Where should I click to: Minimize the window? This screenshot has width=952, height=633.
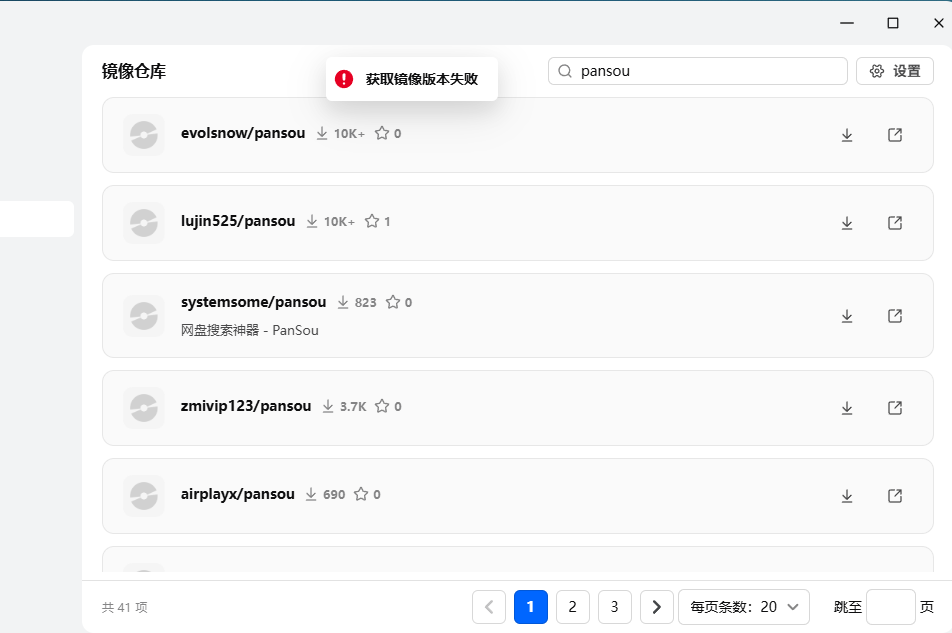(x=847, y=23)
